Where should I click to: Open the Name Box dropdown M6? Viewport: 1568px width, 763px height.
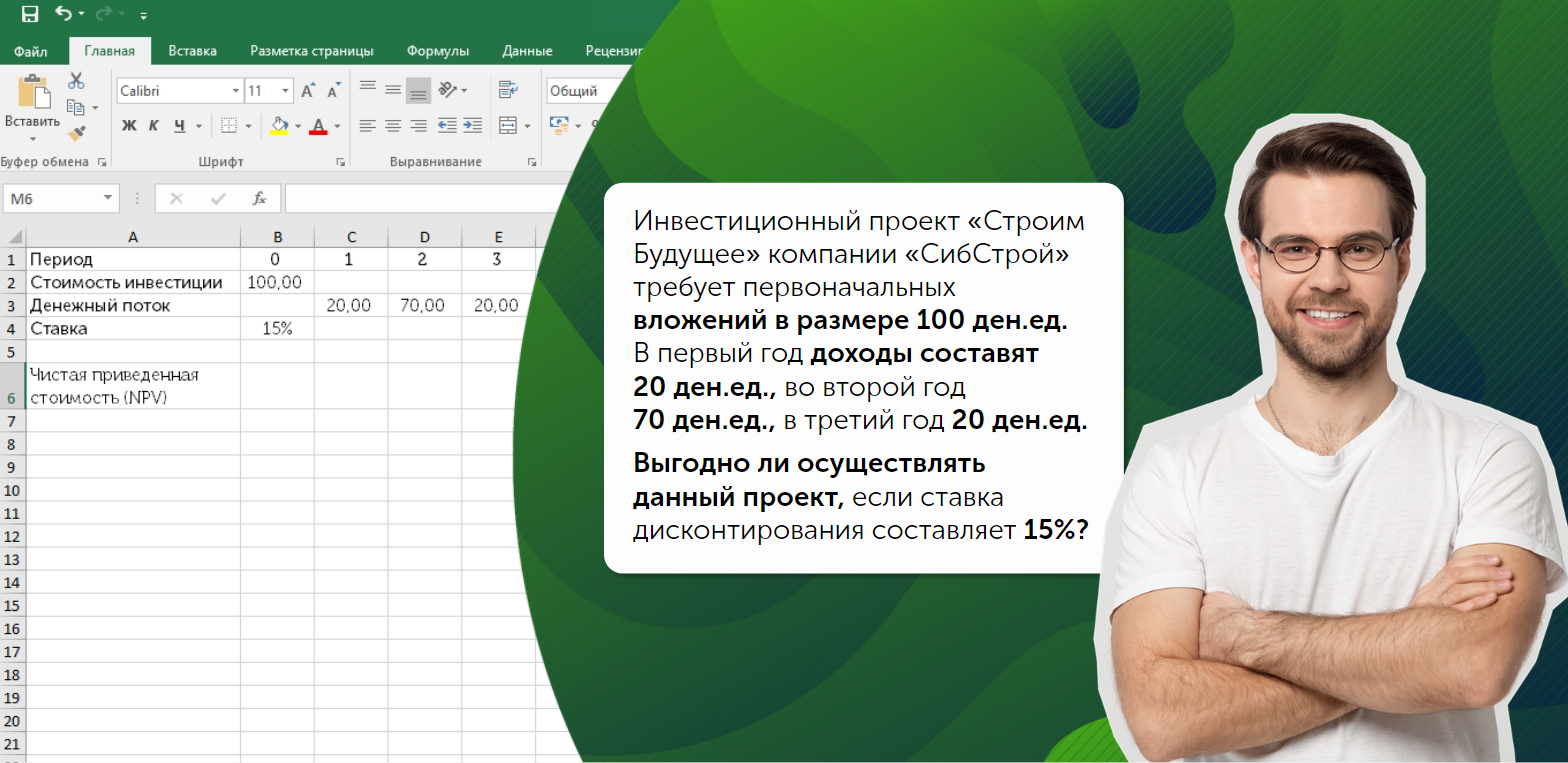pyautogui.click(x=110, y=198)
